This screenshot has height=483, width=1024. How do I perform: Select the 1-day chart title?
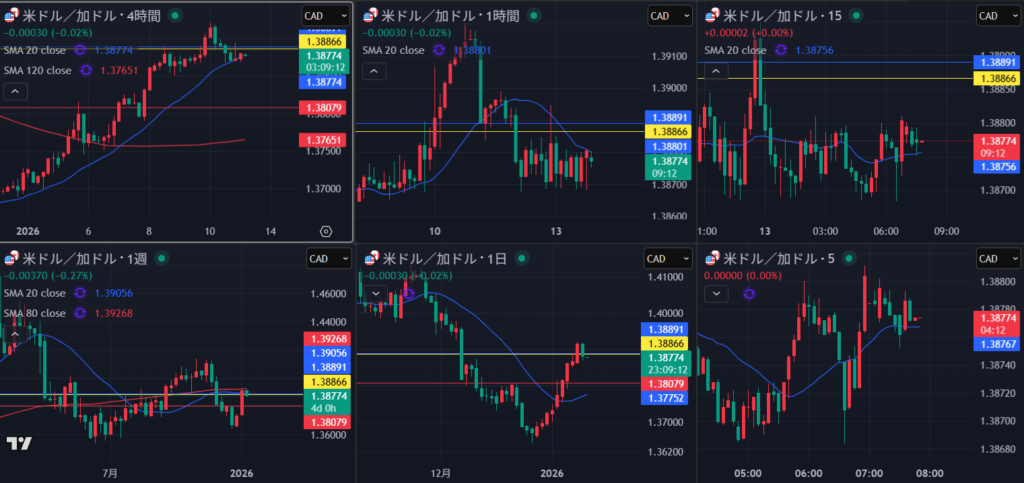click(440, 258)
